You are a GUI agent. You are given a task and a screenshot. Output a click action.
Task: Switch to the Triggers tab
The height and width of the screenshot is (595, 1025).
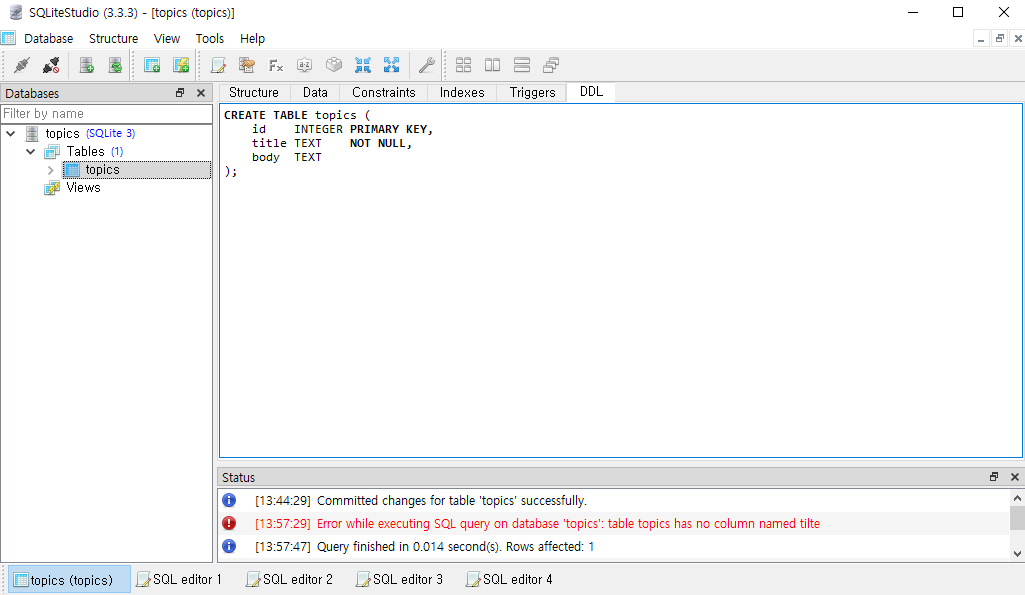[x=533, y=93]
